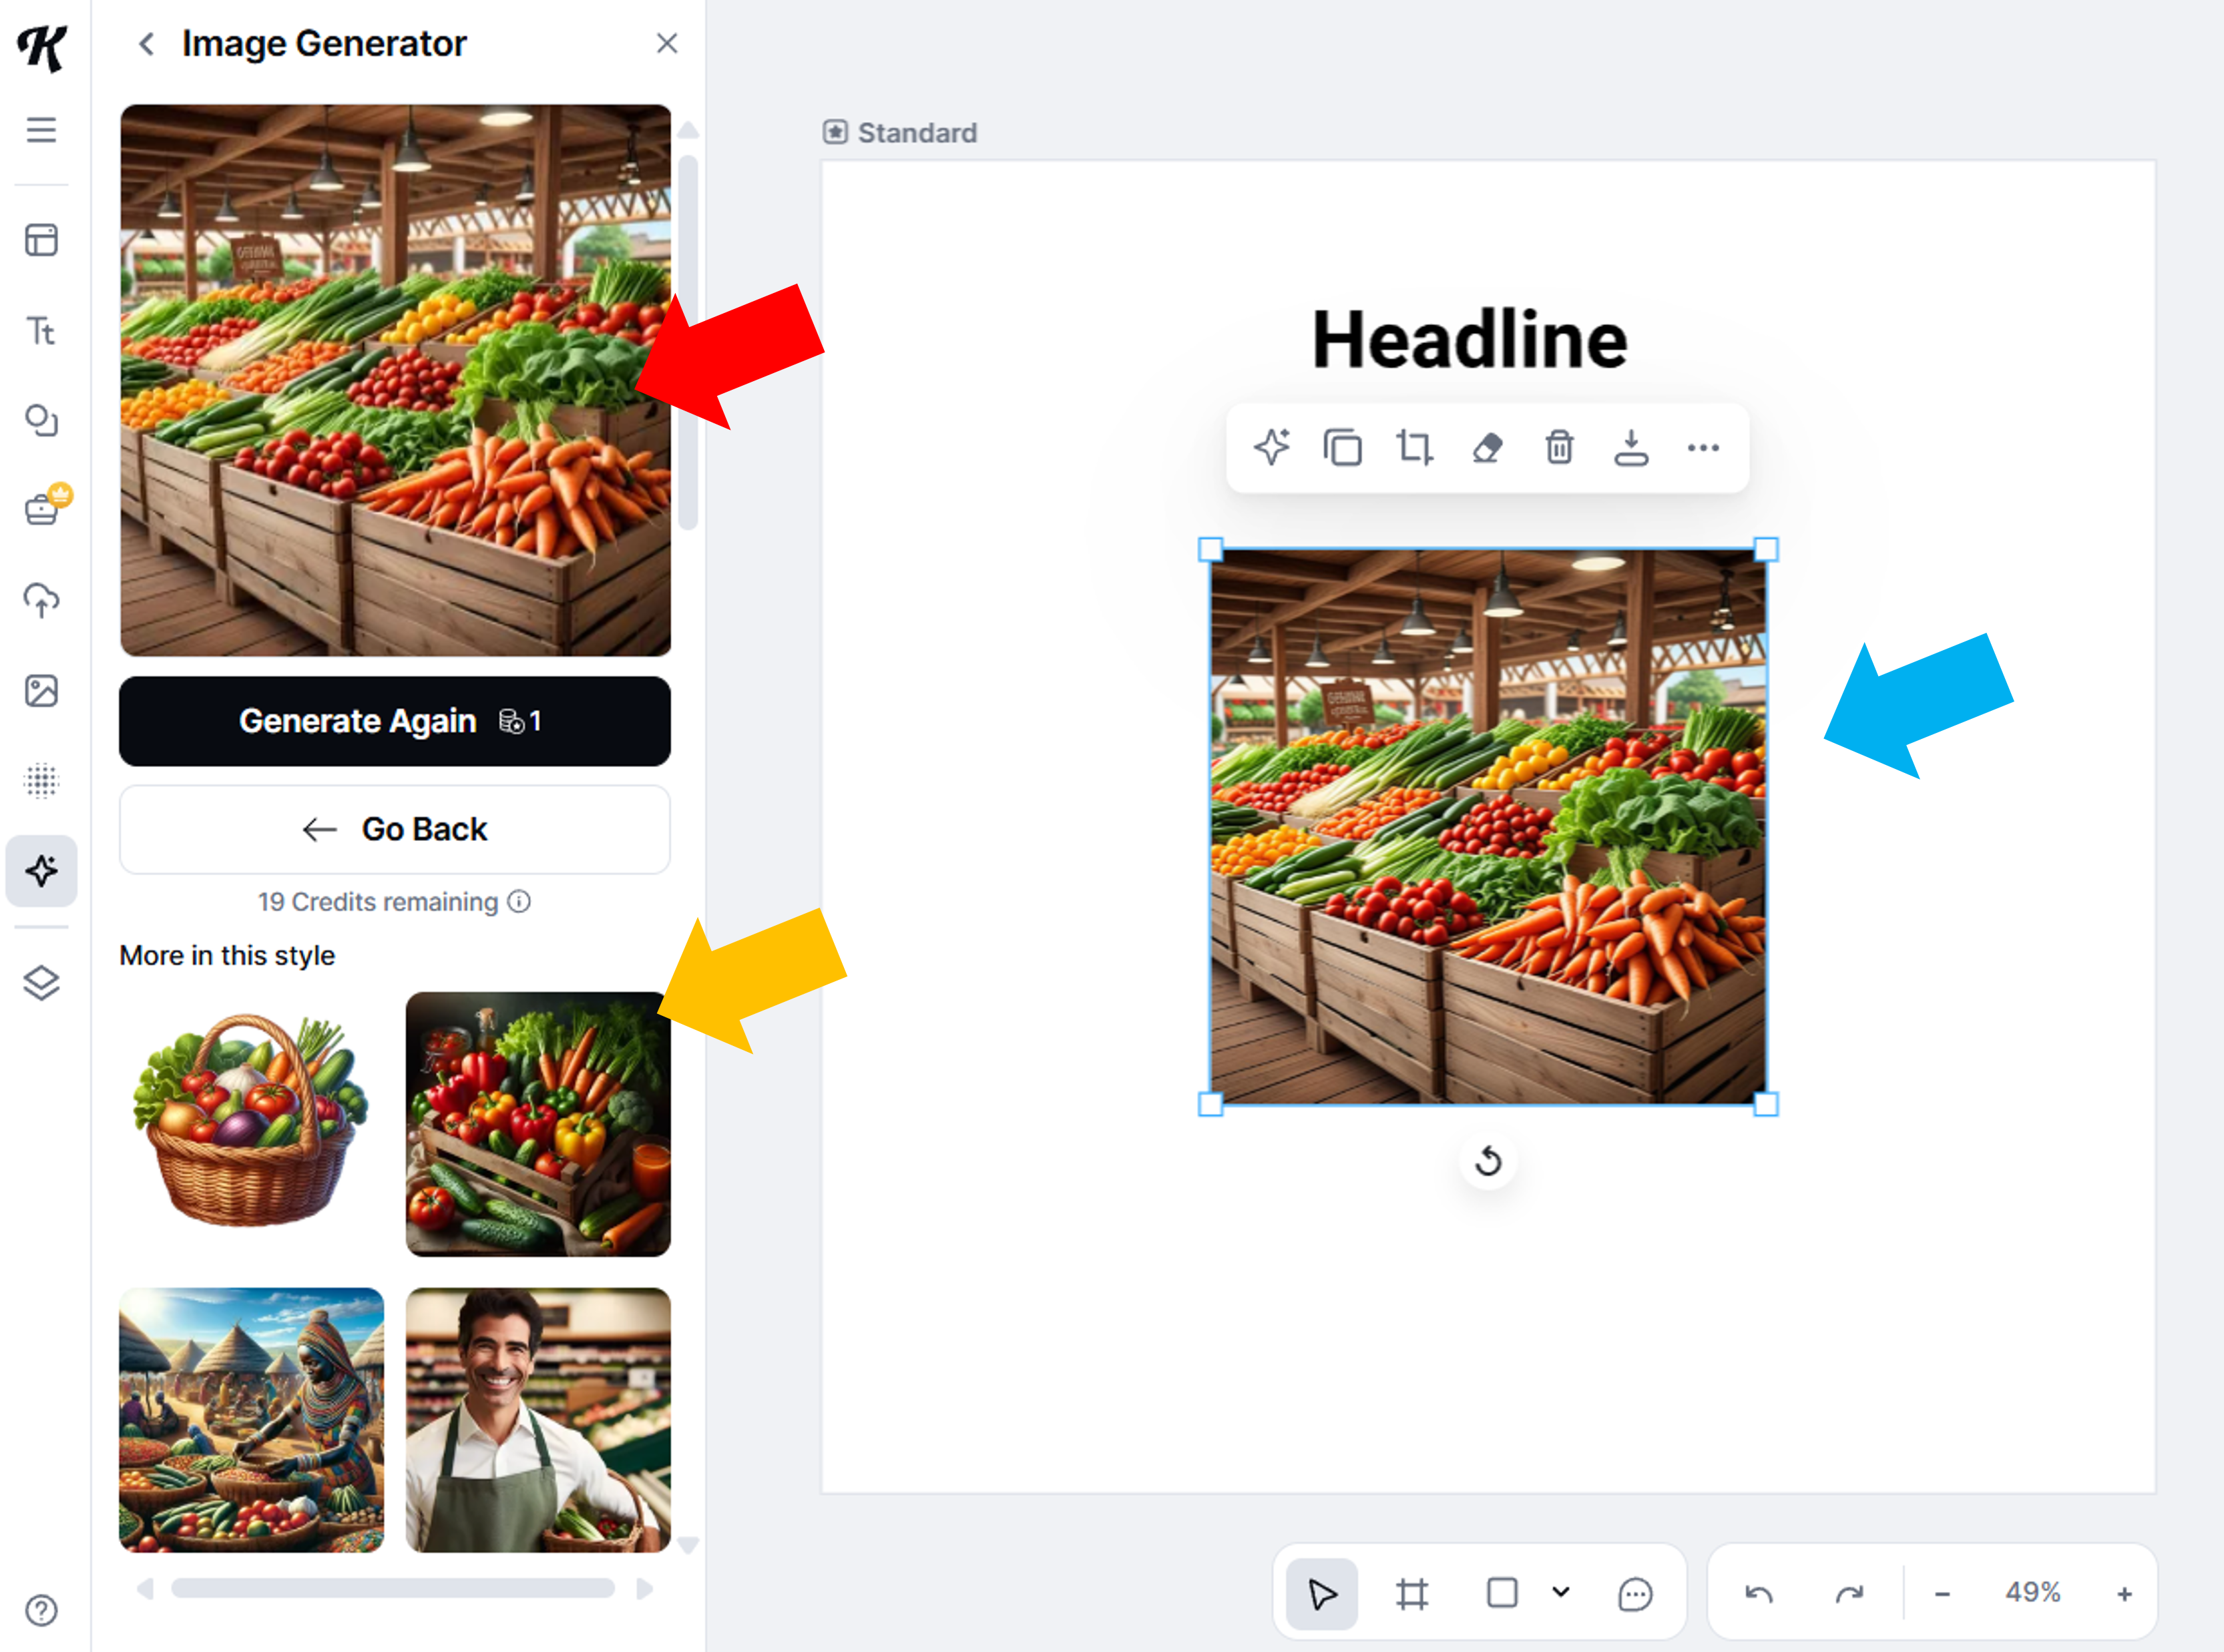2224x1652 pixels.
Task: Click the crop icon in image toolbar
Action: [x=1414, y=447]
